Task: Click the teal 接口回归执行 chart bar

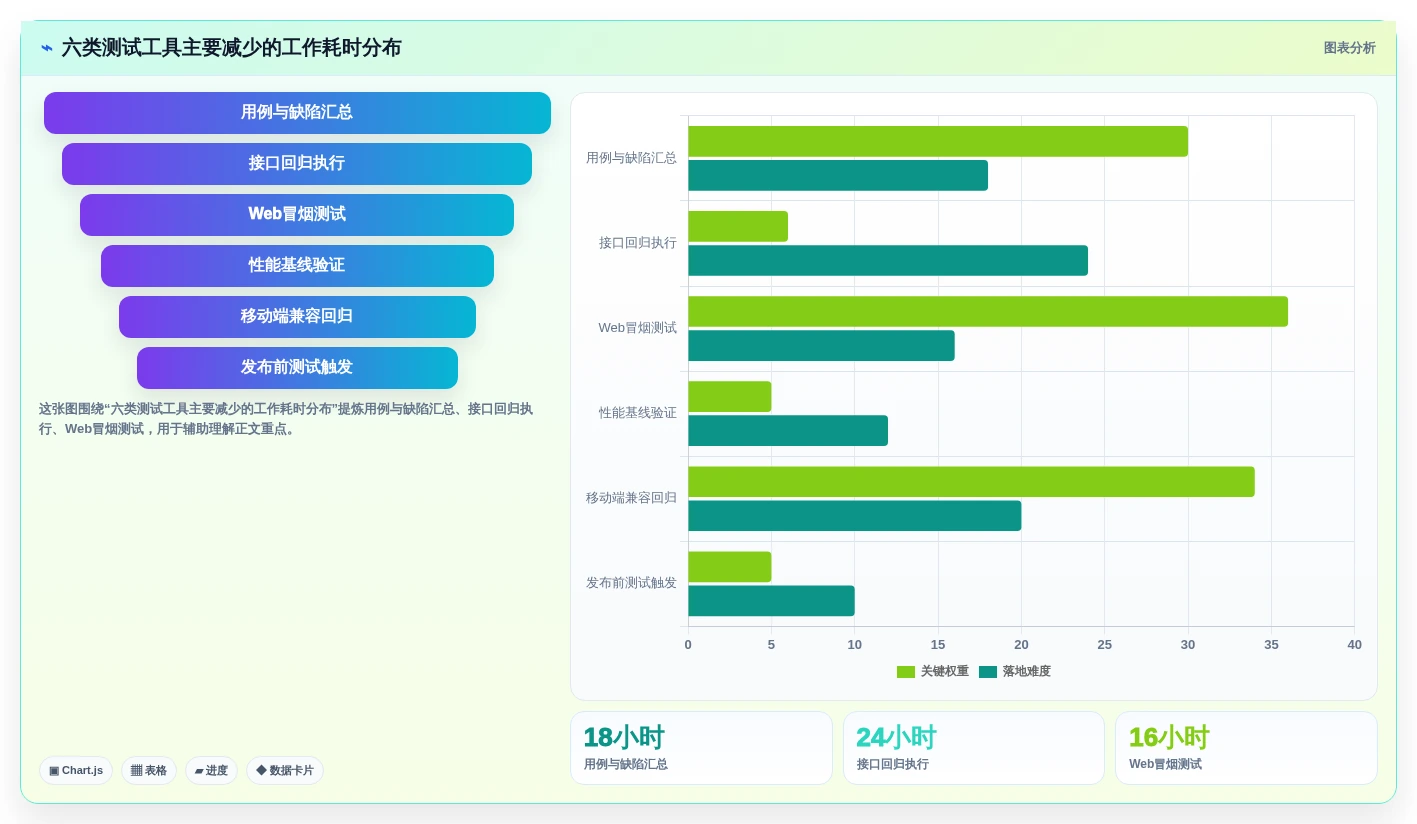Action: pos(888,260)
